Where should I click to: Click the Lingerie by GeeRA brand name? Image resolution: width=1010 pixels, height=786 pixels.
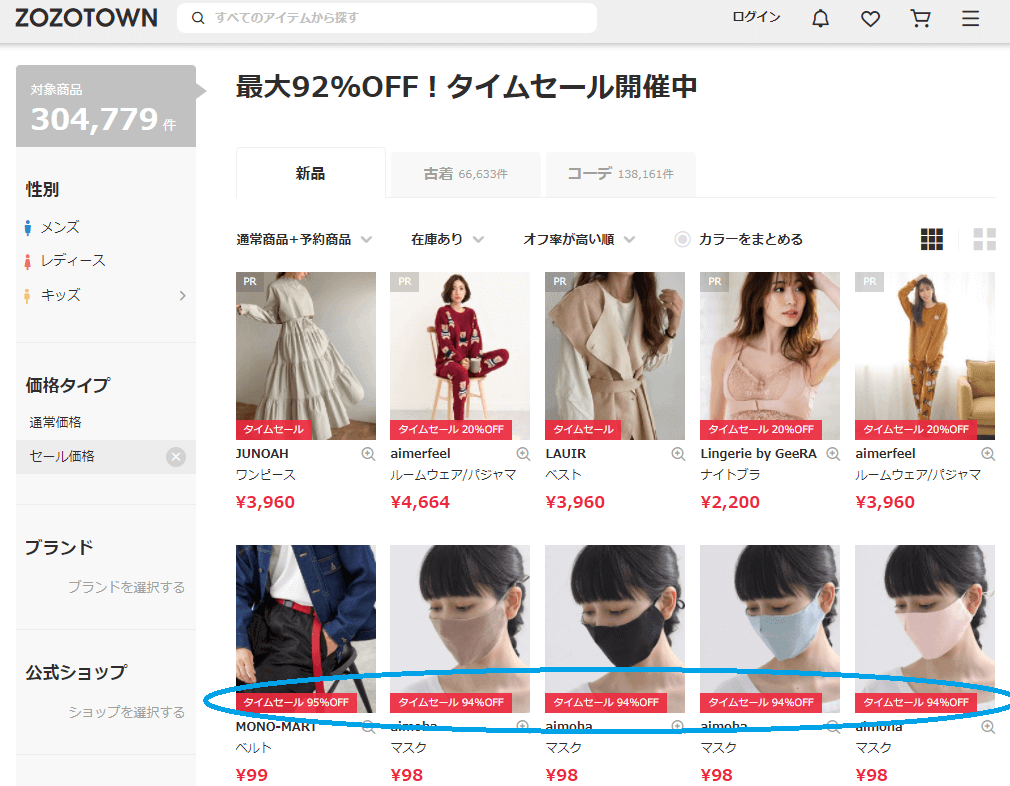(759, 454)
